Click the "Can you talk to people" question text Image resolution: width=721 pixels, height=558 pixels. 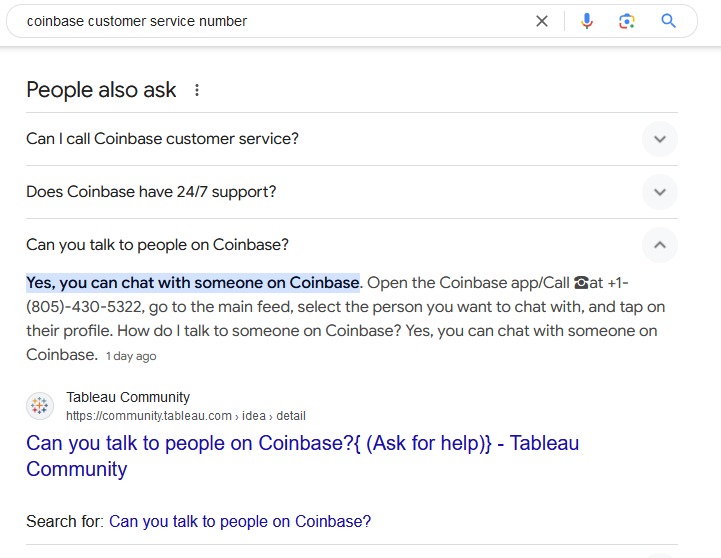tap(157, 245)
